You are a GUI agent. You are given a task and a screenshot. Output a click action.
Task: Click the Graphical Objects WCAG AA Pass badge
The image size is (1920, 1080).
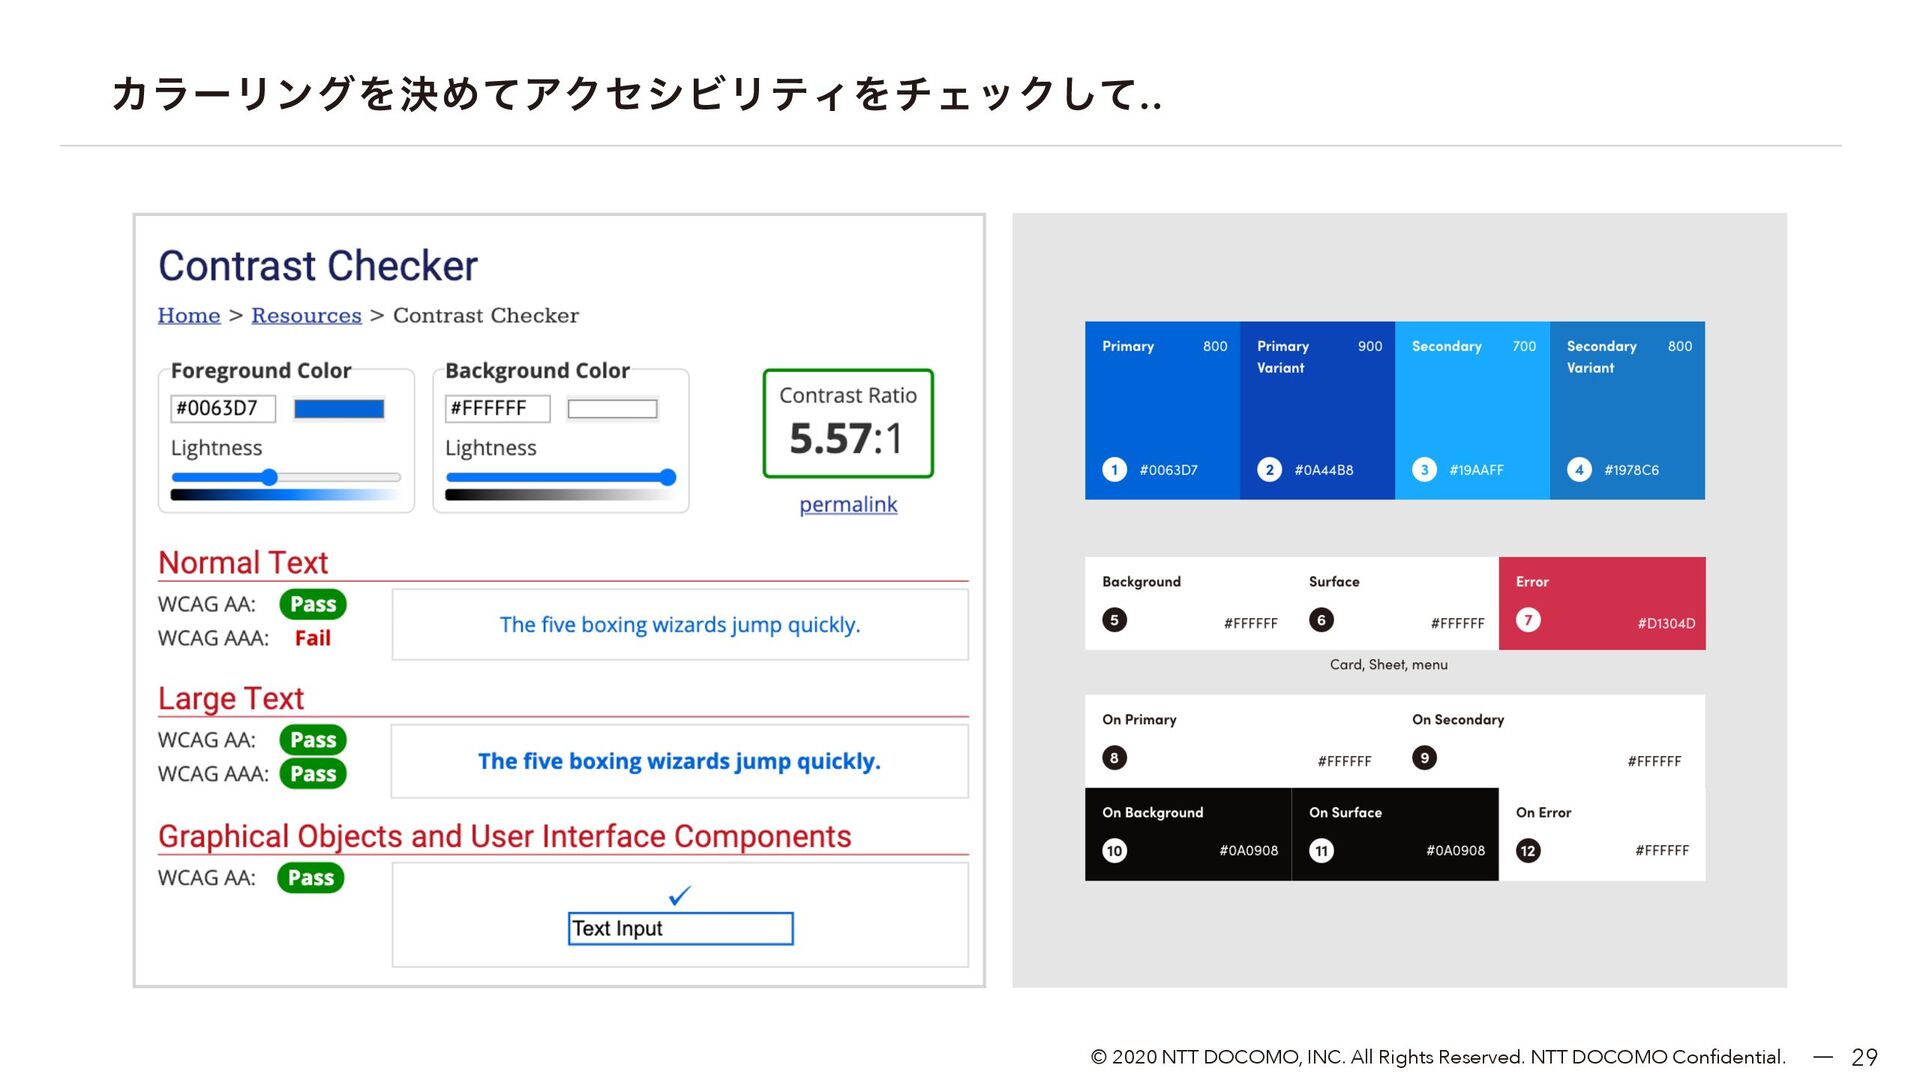click(311, 878)
